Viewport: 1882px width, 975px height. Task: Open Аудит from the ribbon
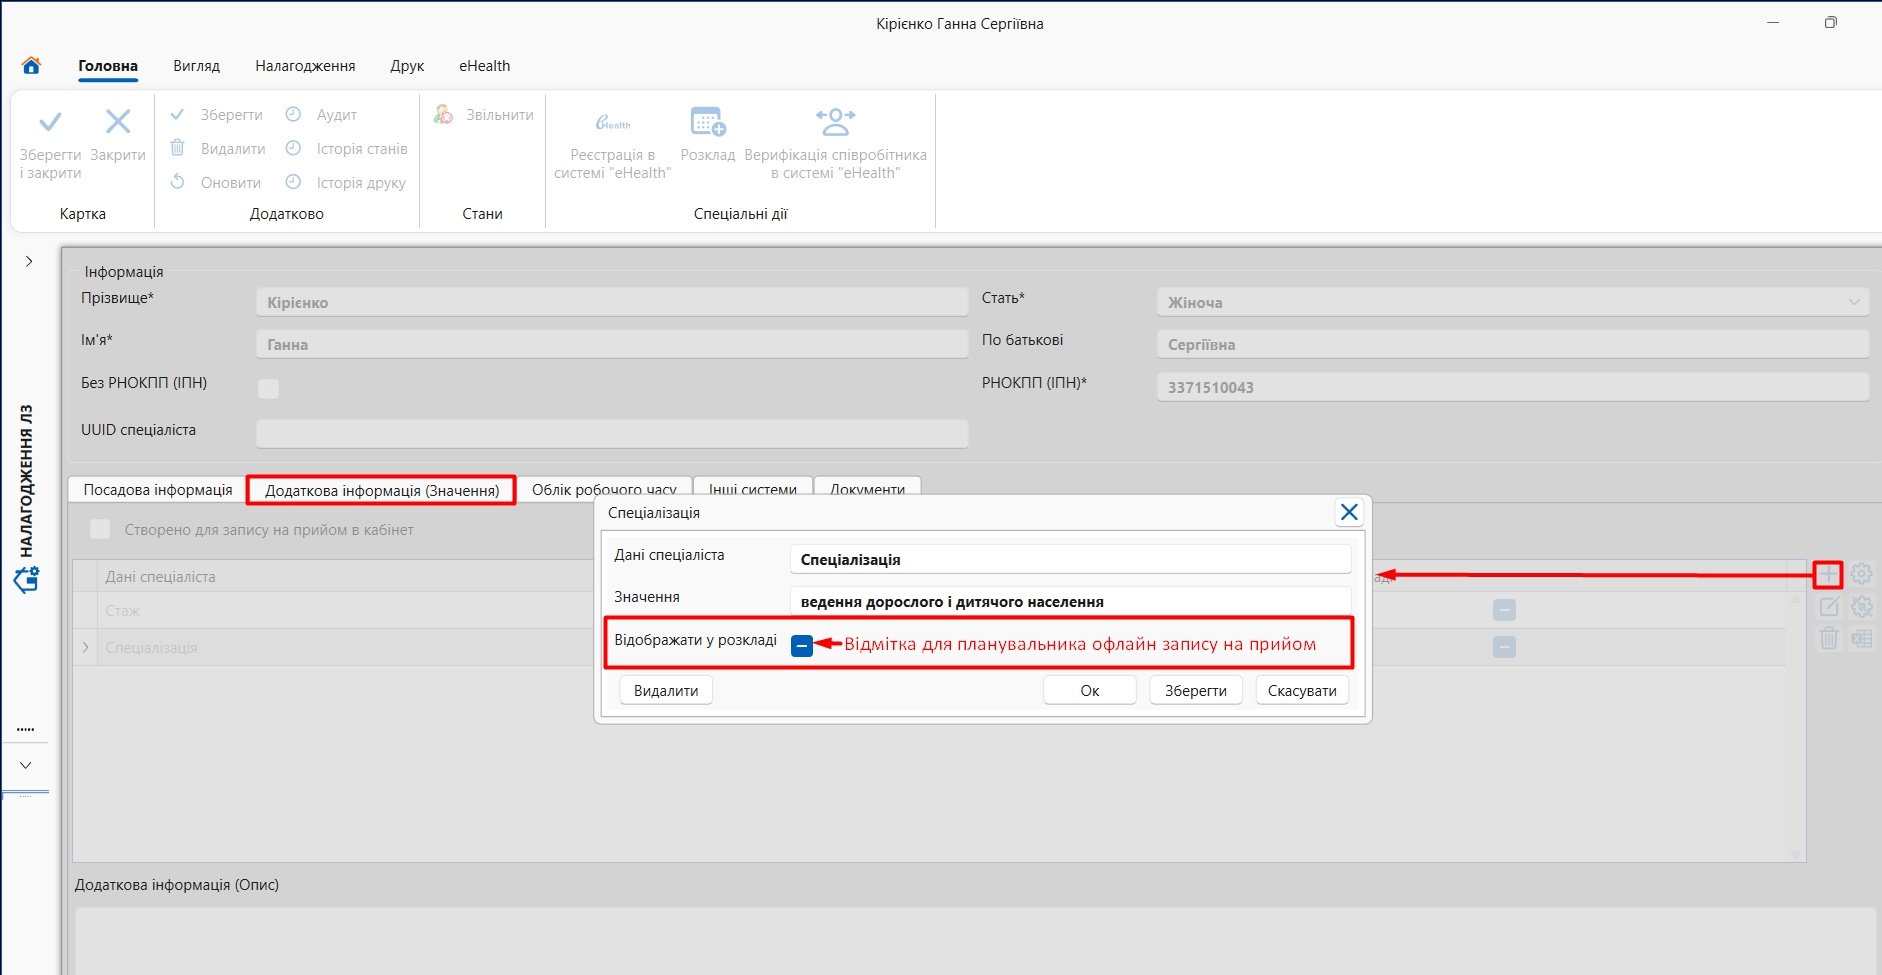321,115
